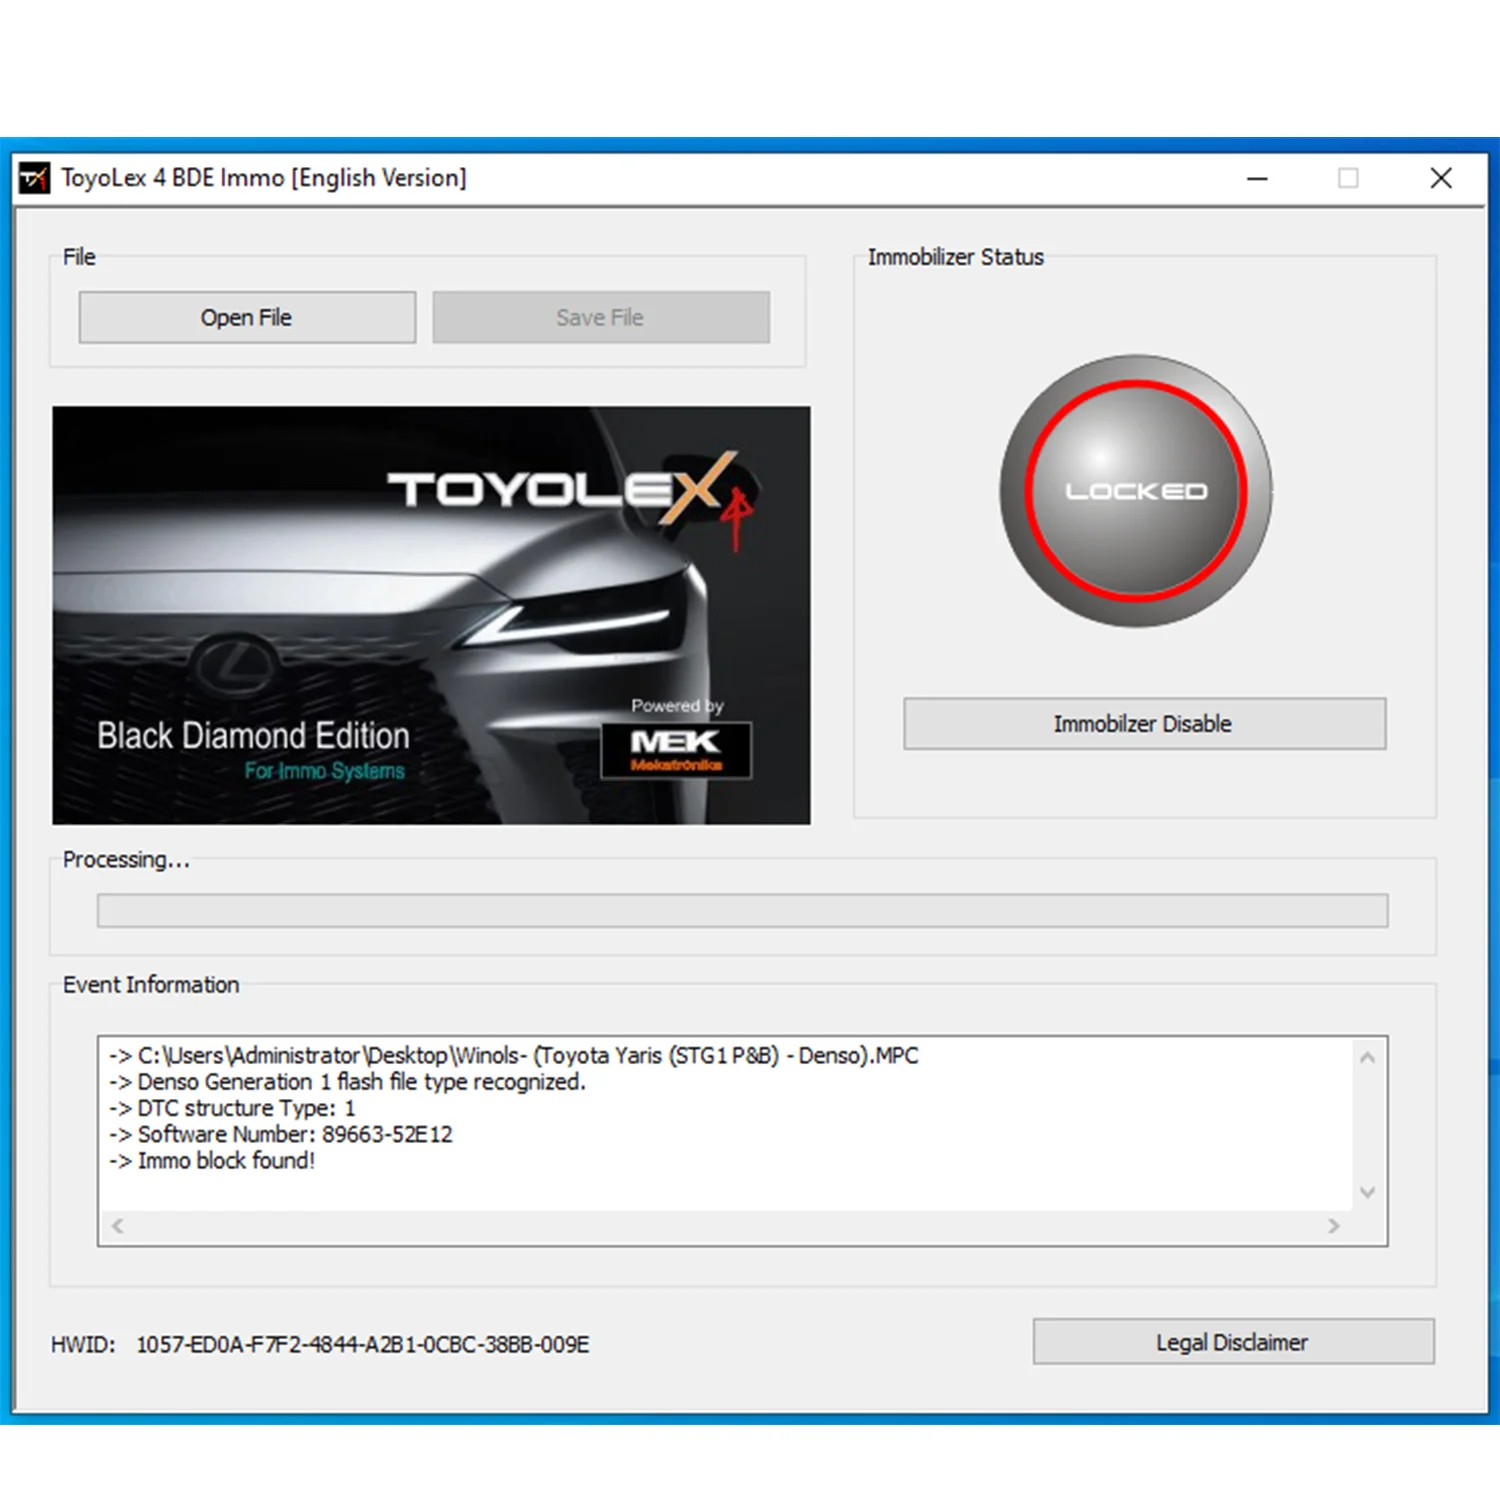This screenshot has height=1500, width=1500.
Task: Click the ToyoLex app icon in title bar
Action: coord(35,178)
